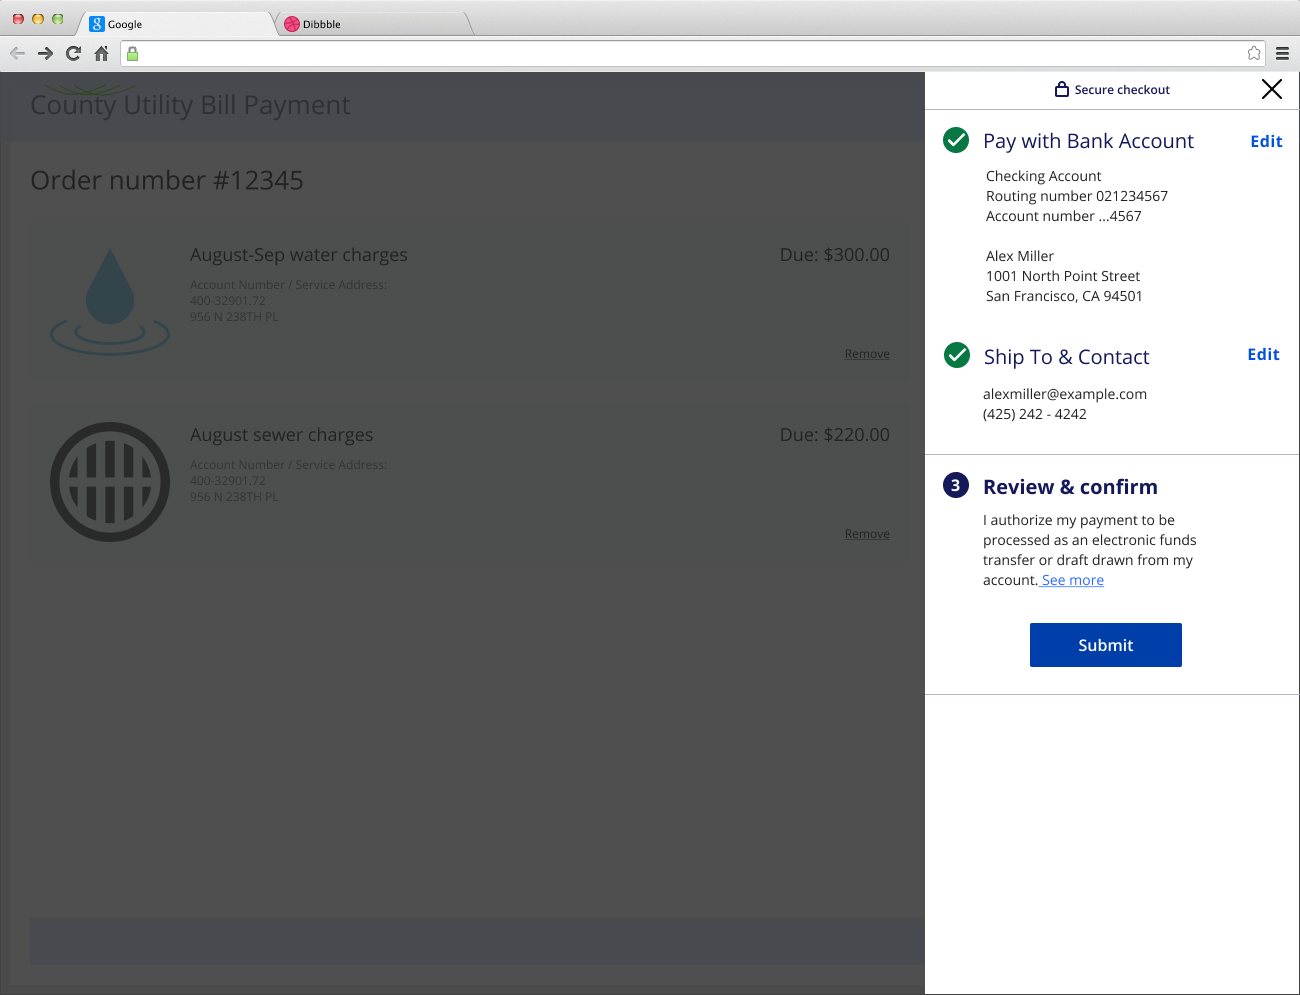
Task: Bookmark the page with the star icon
Action: (1254, 53)
